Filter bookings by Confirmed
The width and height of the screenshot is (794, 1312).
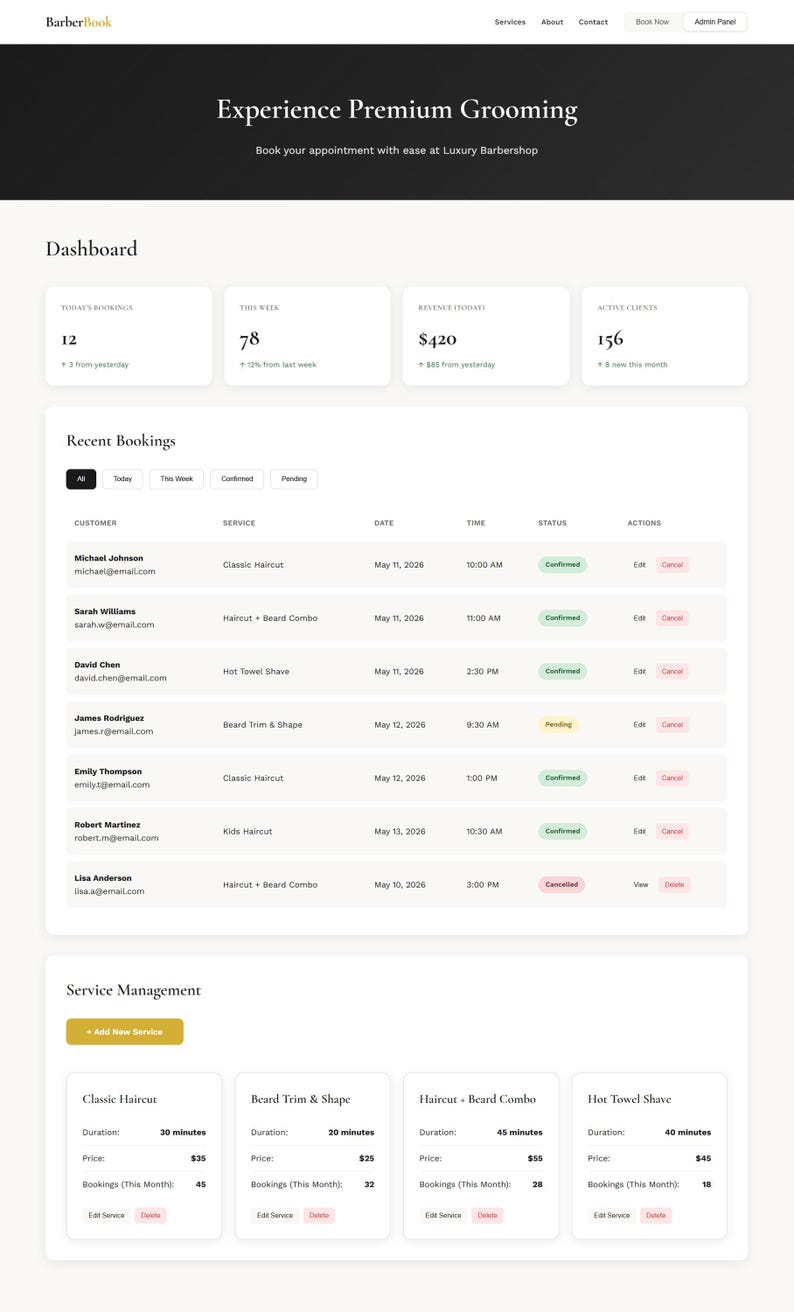pyautogui.click(x=237, y=479)
